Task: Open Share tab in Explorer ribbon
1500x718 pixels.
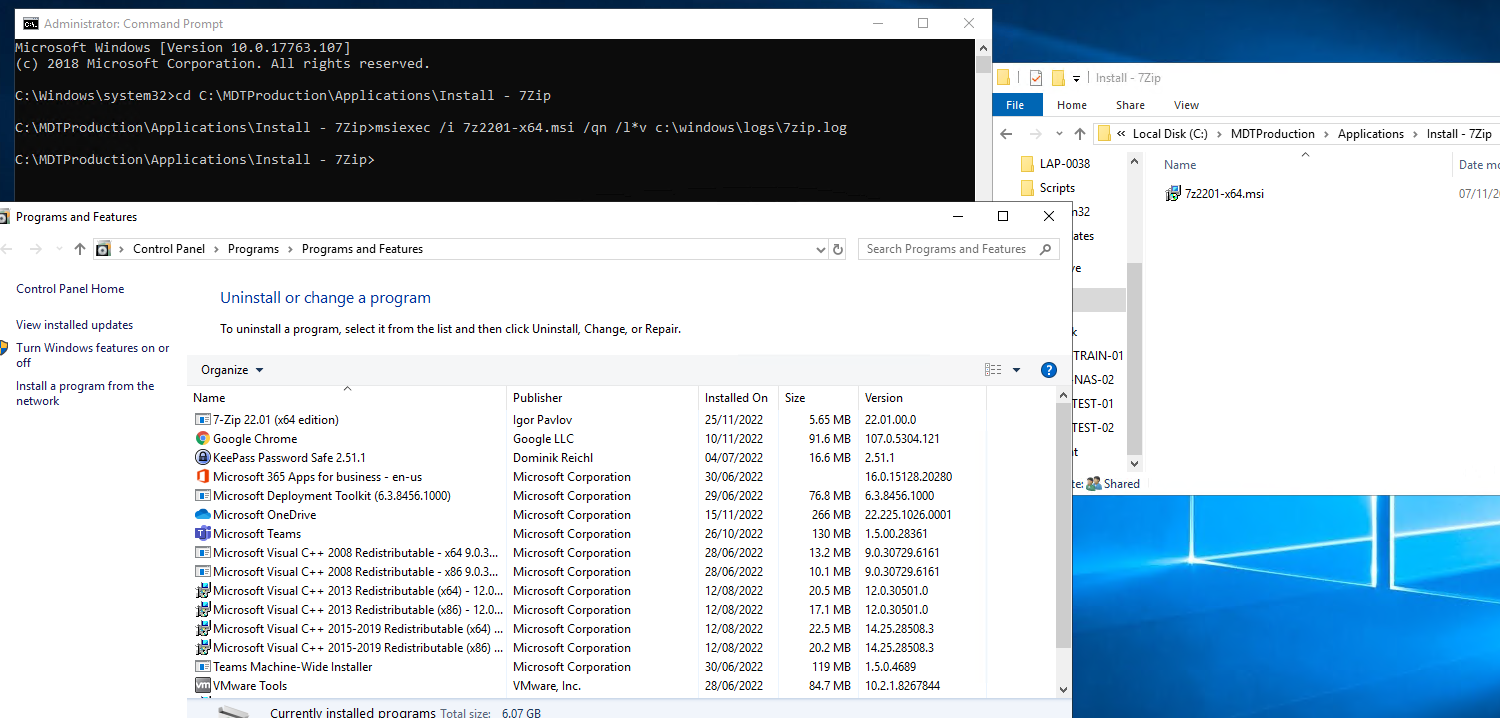Action: pos(1130,105)
